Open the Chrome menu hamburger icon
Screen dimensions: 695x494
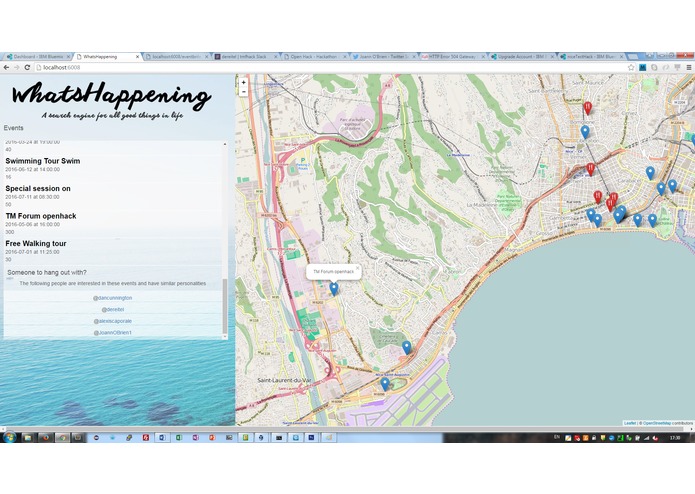tap(689, 67)
